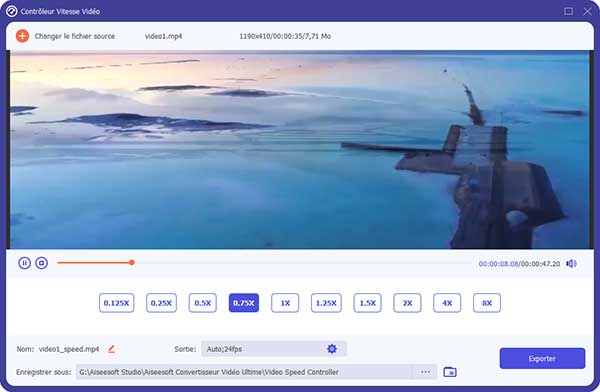The height and width of the screenshot is (392, 600).
Task: Select 1X normal speed
Action: point(285,303)
